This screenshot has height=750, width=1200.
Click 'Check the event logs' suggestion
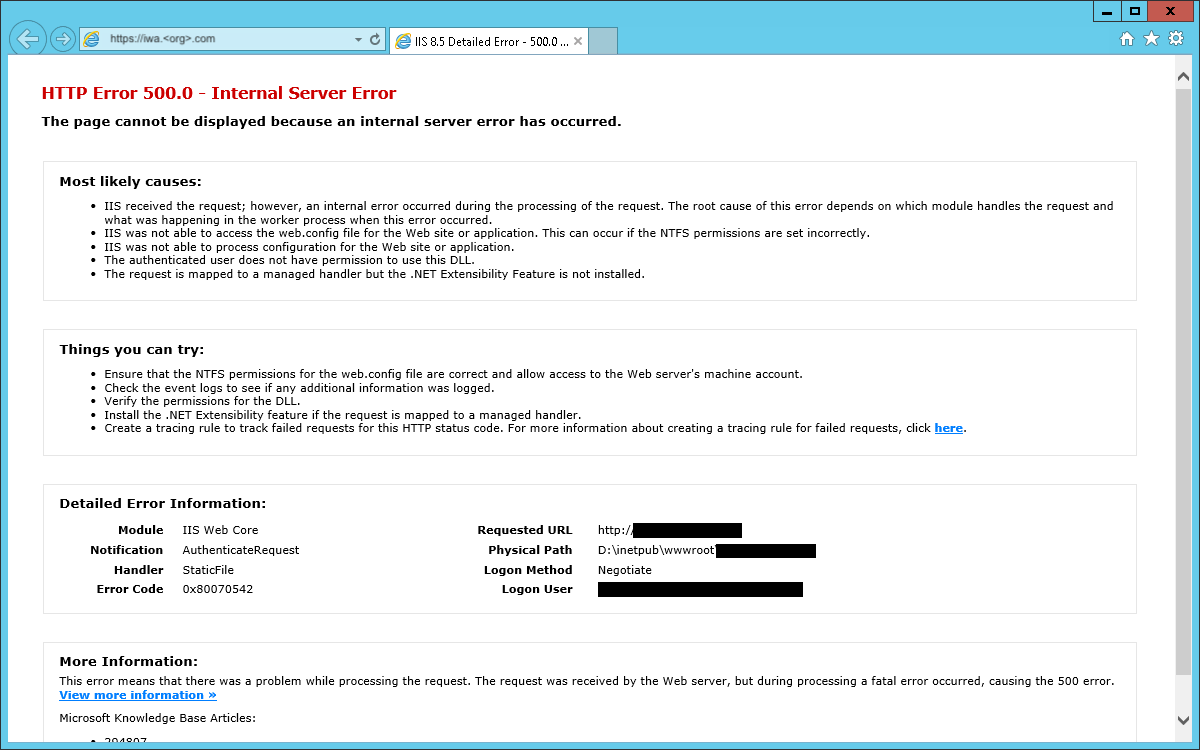299,388
